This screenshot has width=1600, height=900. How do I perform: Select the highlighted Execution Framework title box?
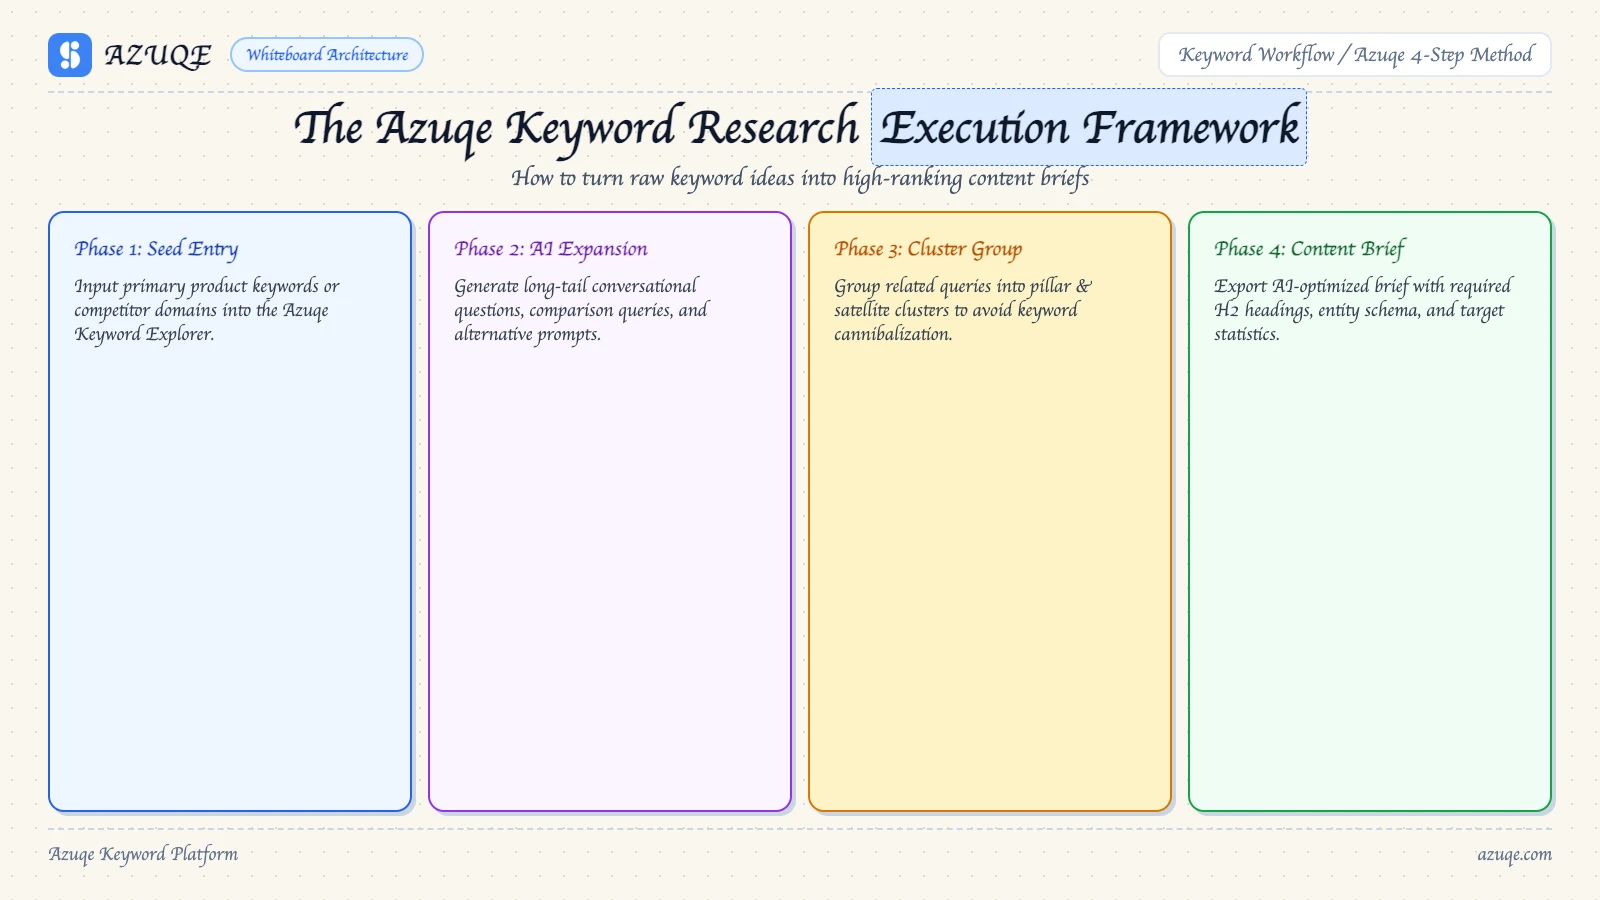point(1089,127)
